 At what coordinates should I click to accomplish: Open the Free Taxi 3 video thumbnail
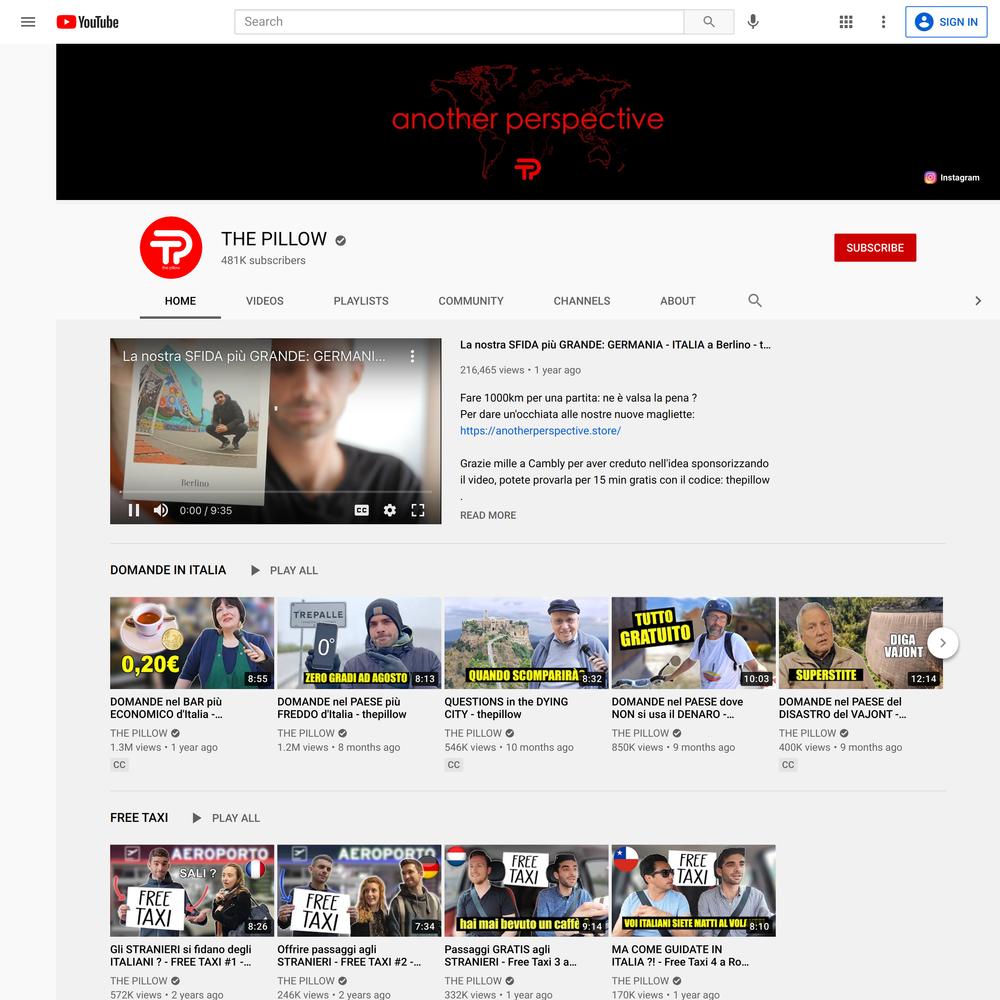pyautogui.click(x=526, y=890)
